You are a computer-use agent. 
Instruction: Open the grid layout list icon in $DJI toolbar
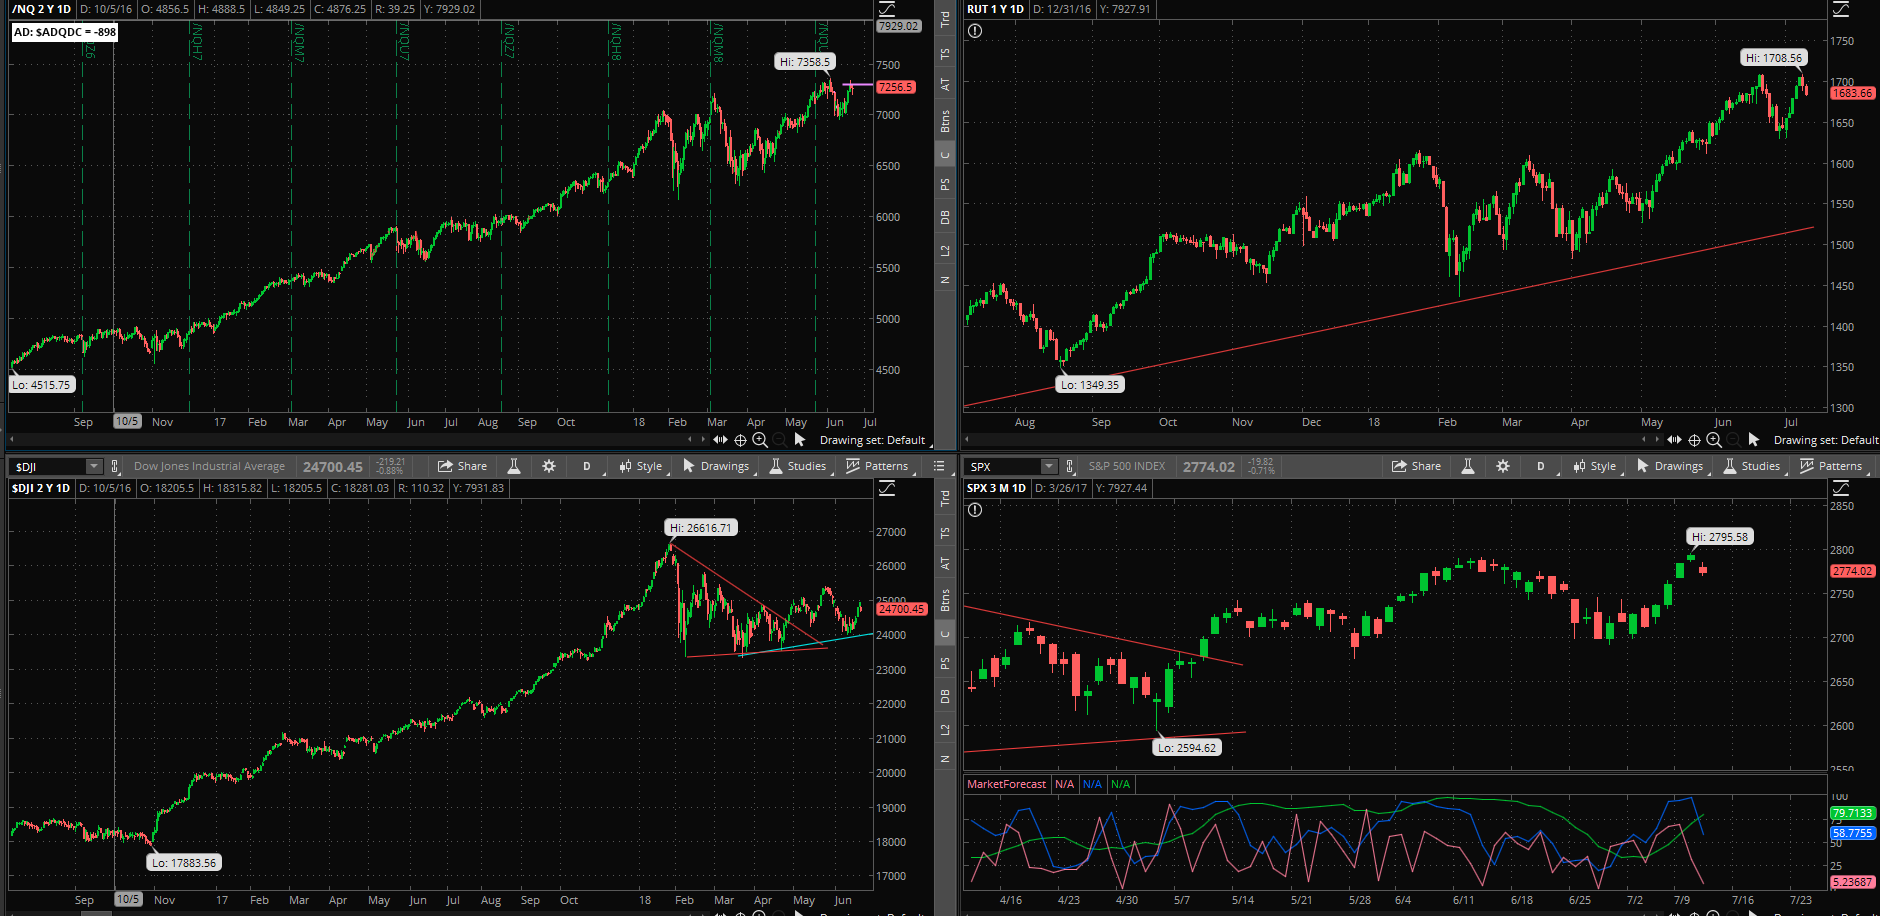click(939, 466)
